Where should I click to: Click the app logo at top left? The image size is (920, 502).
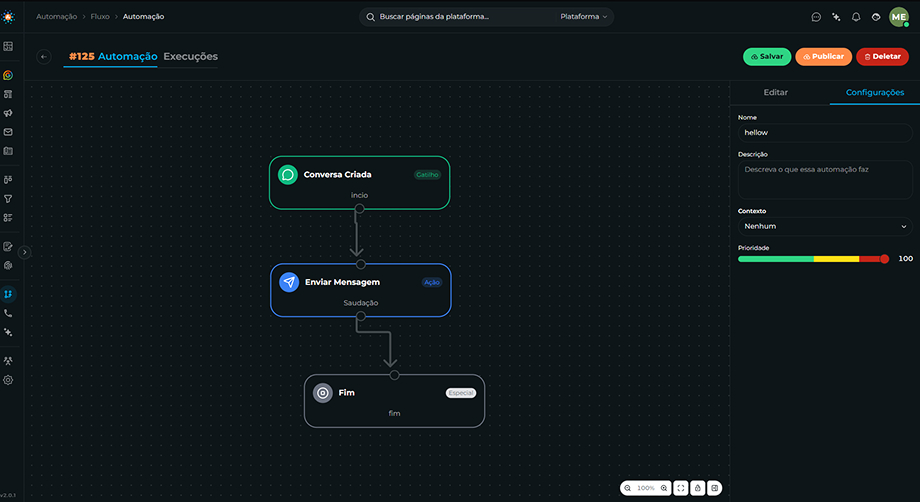coord(8,17)
